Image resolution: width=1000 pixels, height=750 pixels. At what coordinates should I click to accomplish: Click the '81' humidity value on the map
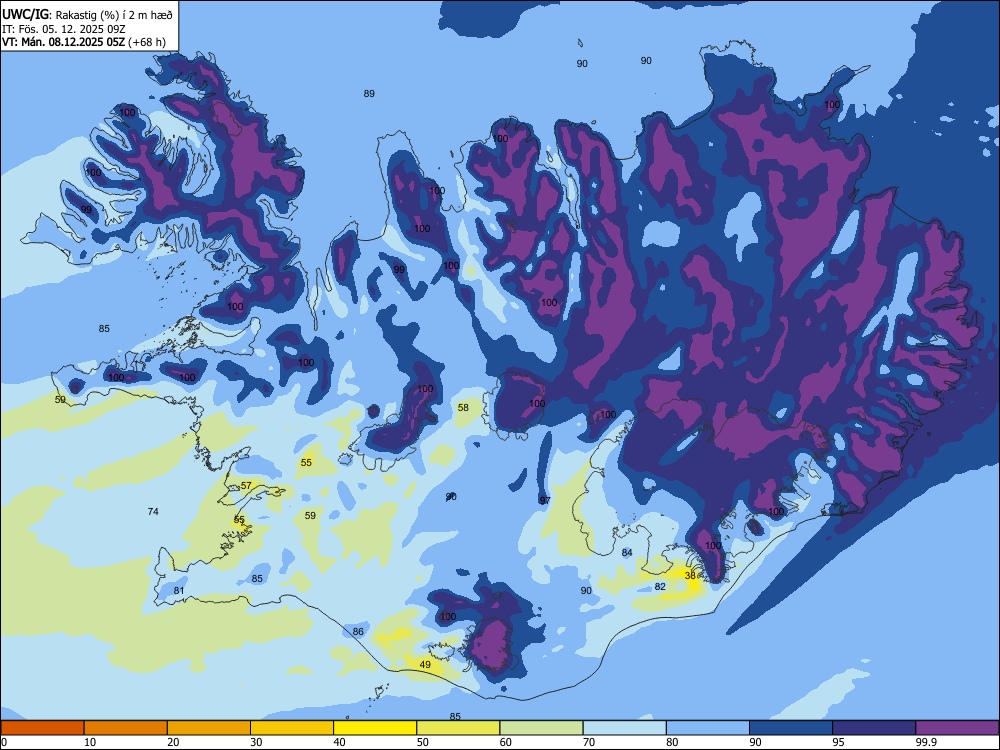[179, 591]
